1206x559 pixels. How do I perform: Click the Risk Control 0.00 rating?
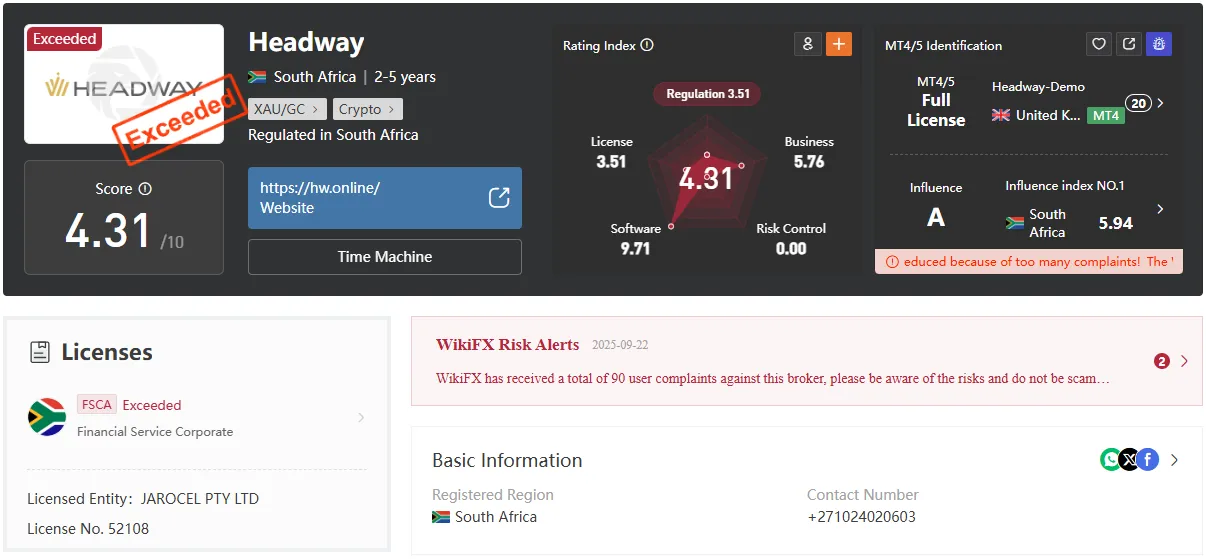[791, 239]
